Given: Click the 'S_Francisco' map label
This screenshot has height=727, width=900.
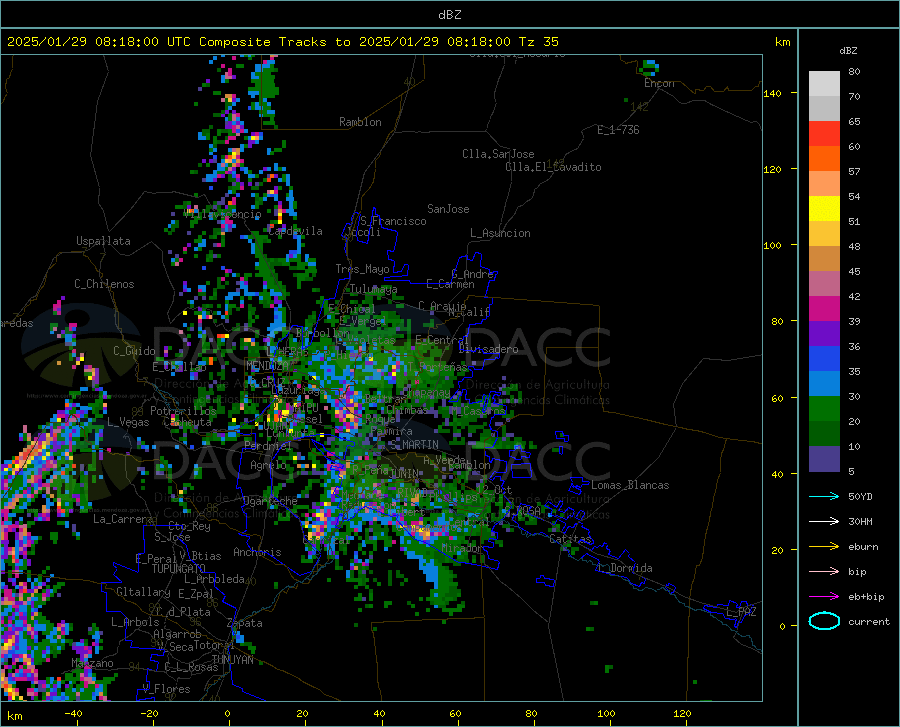Looking at the screenshot, I should [x=393, y=221].
